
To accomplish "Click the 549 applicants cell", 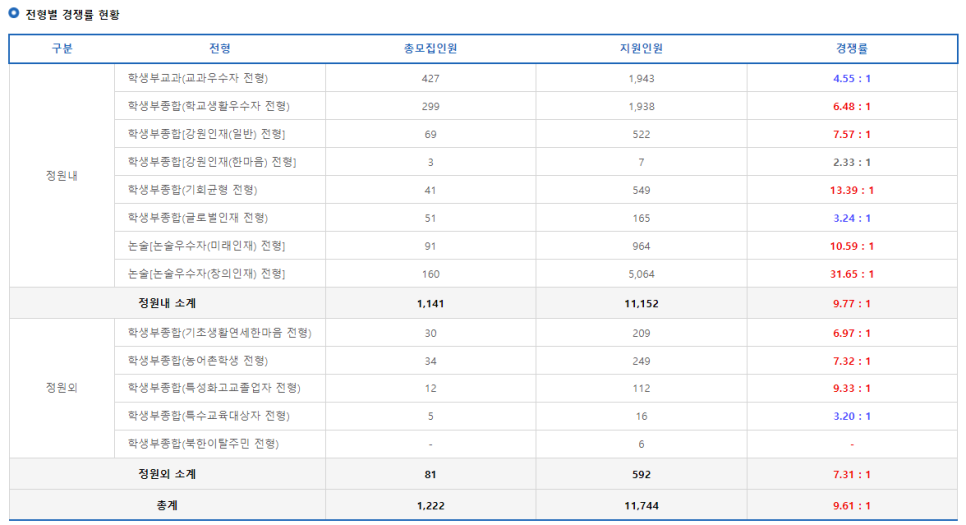I will [x=641, y=190].
